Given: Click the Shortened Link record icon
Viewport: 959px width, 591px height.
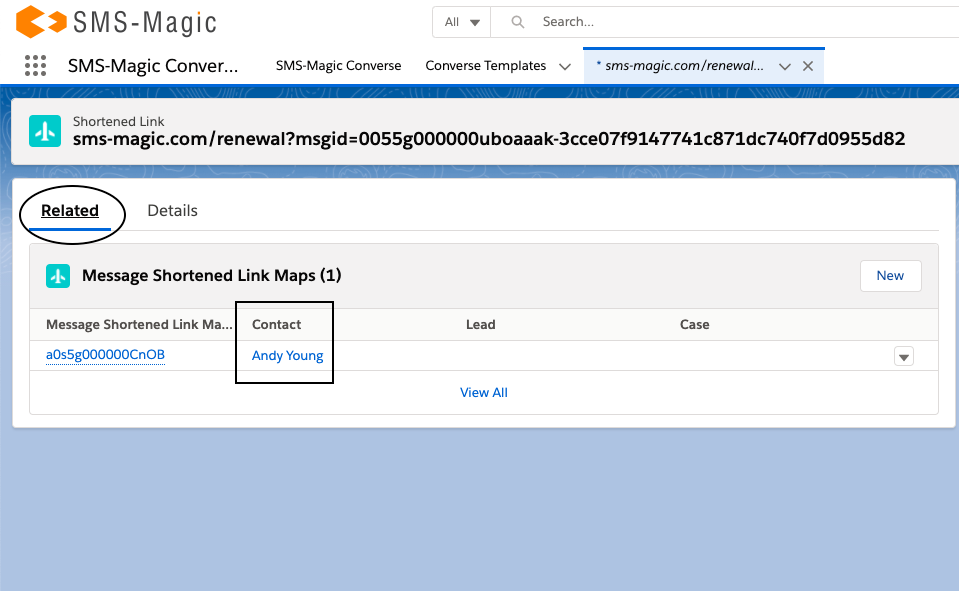Looking at the screenshot, I should (x=45, y=131).
